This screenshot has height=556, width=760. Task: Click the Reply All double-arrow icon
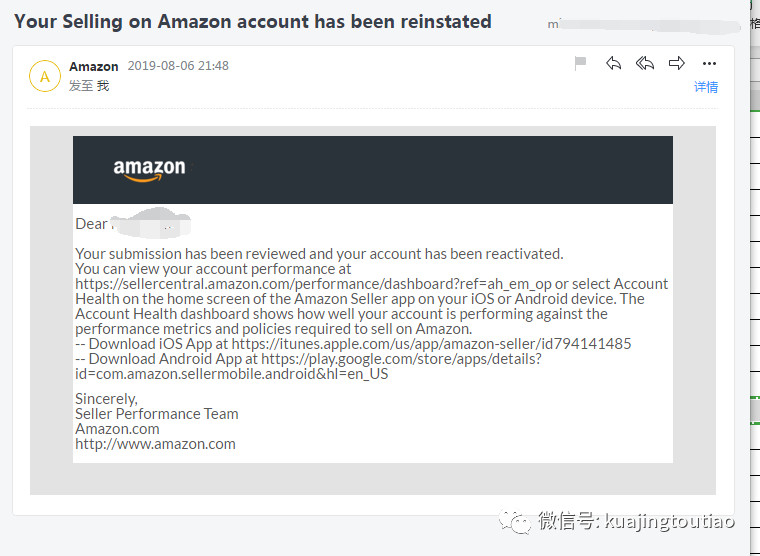coord(645,64)
